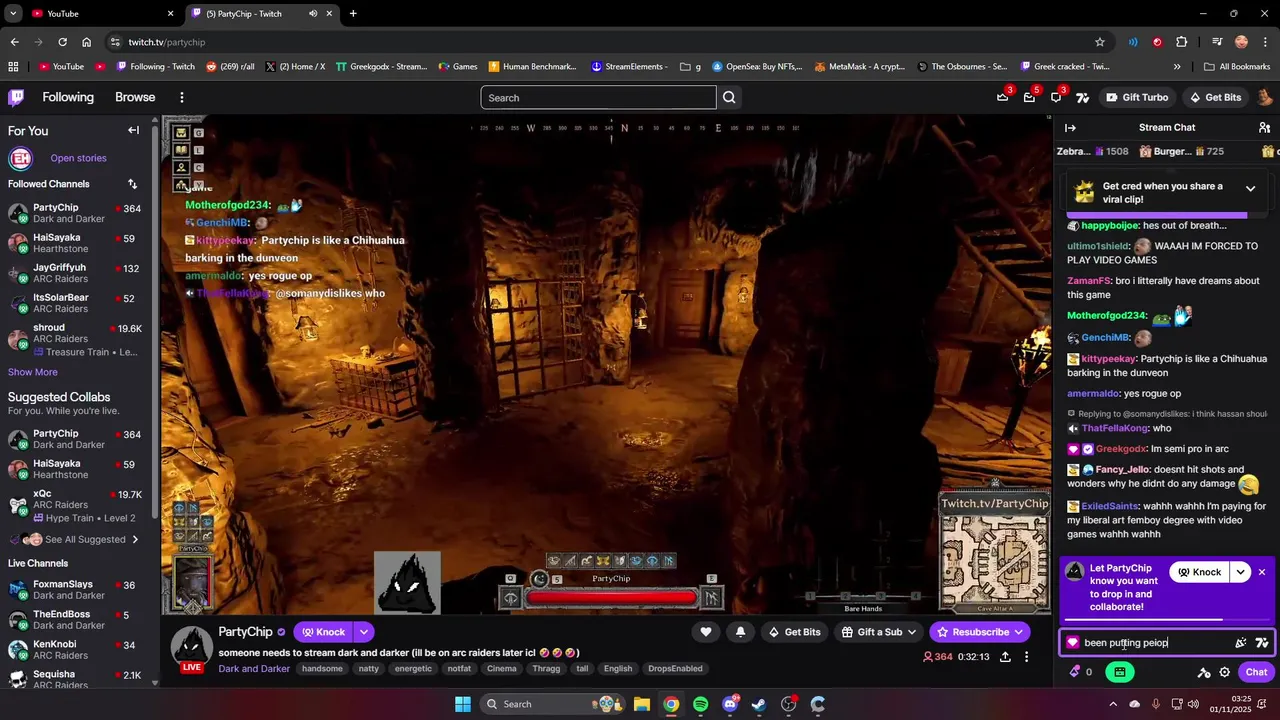The width and height of the screenshot is (1280, 720).
Task: Mute the Twitch tab via the speaker icon
Action: pyautogui.click(x=312, y=14)
